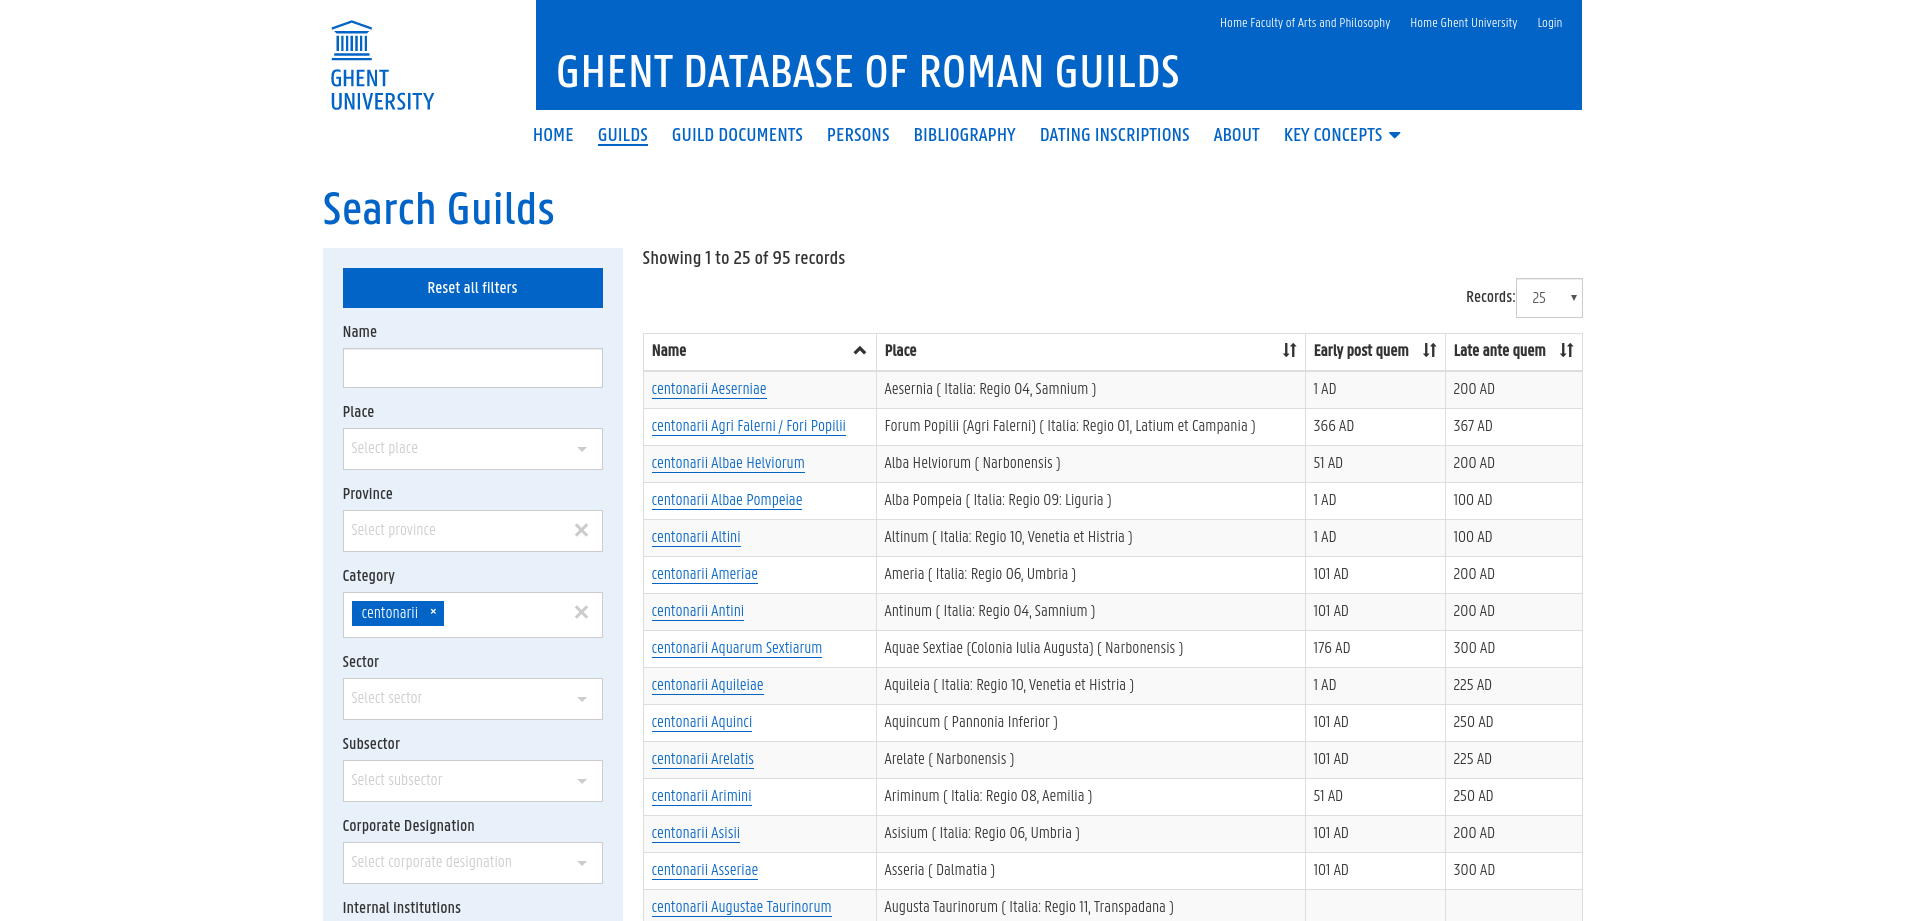Click Ghent Database of Roman Guilds title

click(x=868, y=73)
